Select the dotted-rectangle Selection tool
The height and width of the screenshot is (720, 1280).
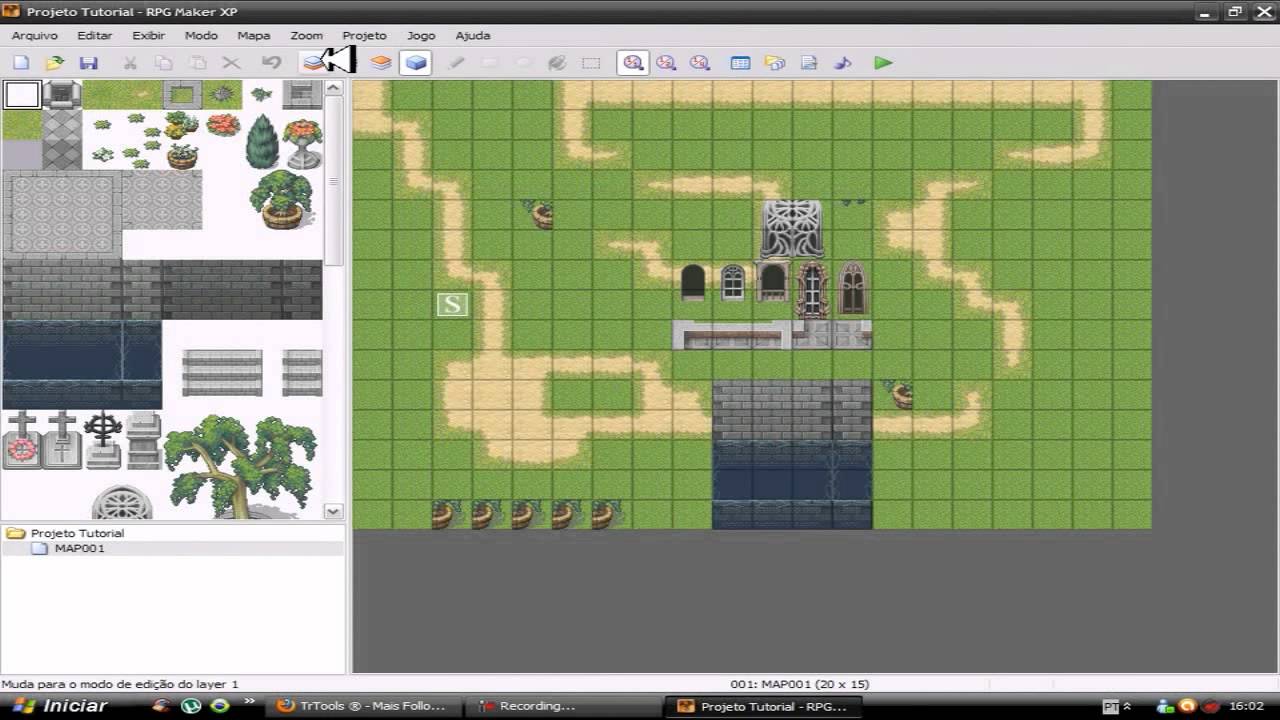click(591, 63)
